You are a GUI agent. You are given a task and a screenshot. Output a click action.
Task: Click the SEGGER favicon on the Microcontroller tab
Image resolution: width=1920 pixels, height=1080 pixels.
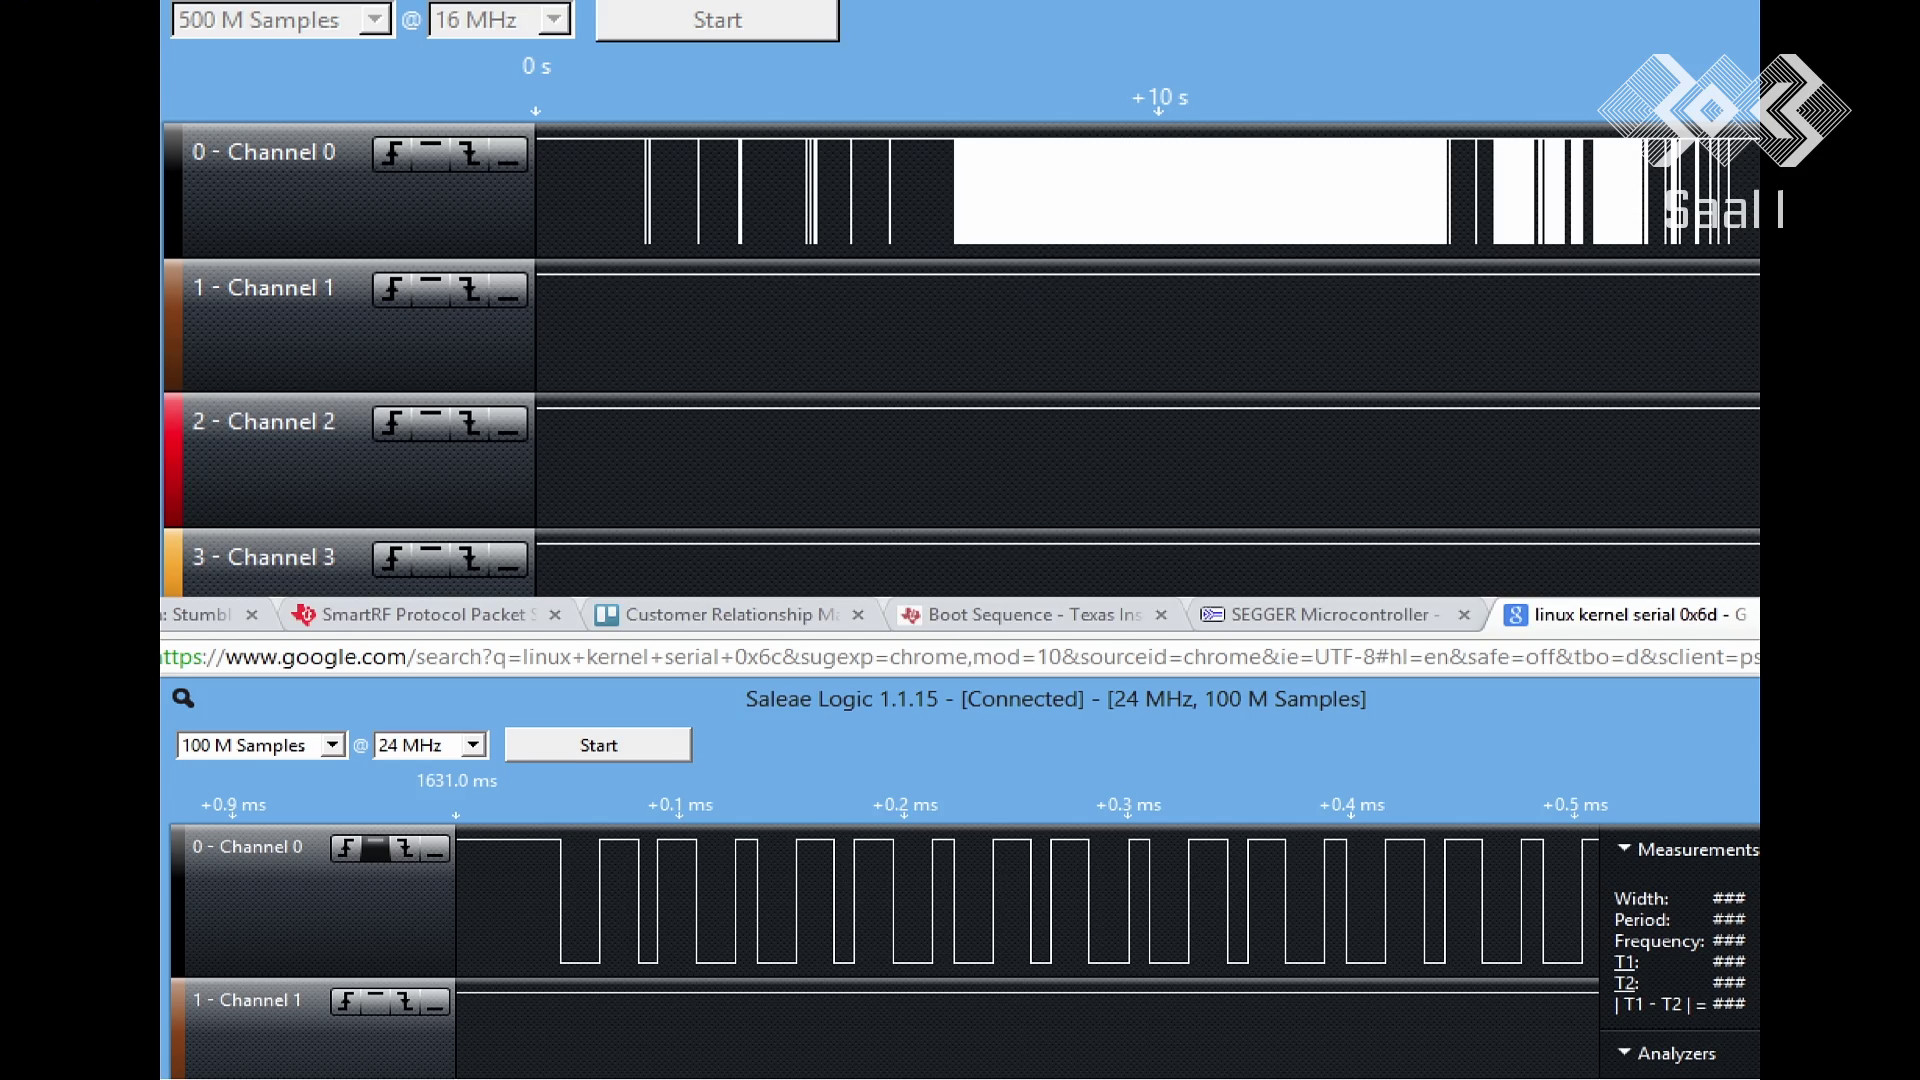pyautogui.click(x=1212, y=615)
